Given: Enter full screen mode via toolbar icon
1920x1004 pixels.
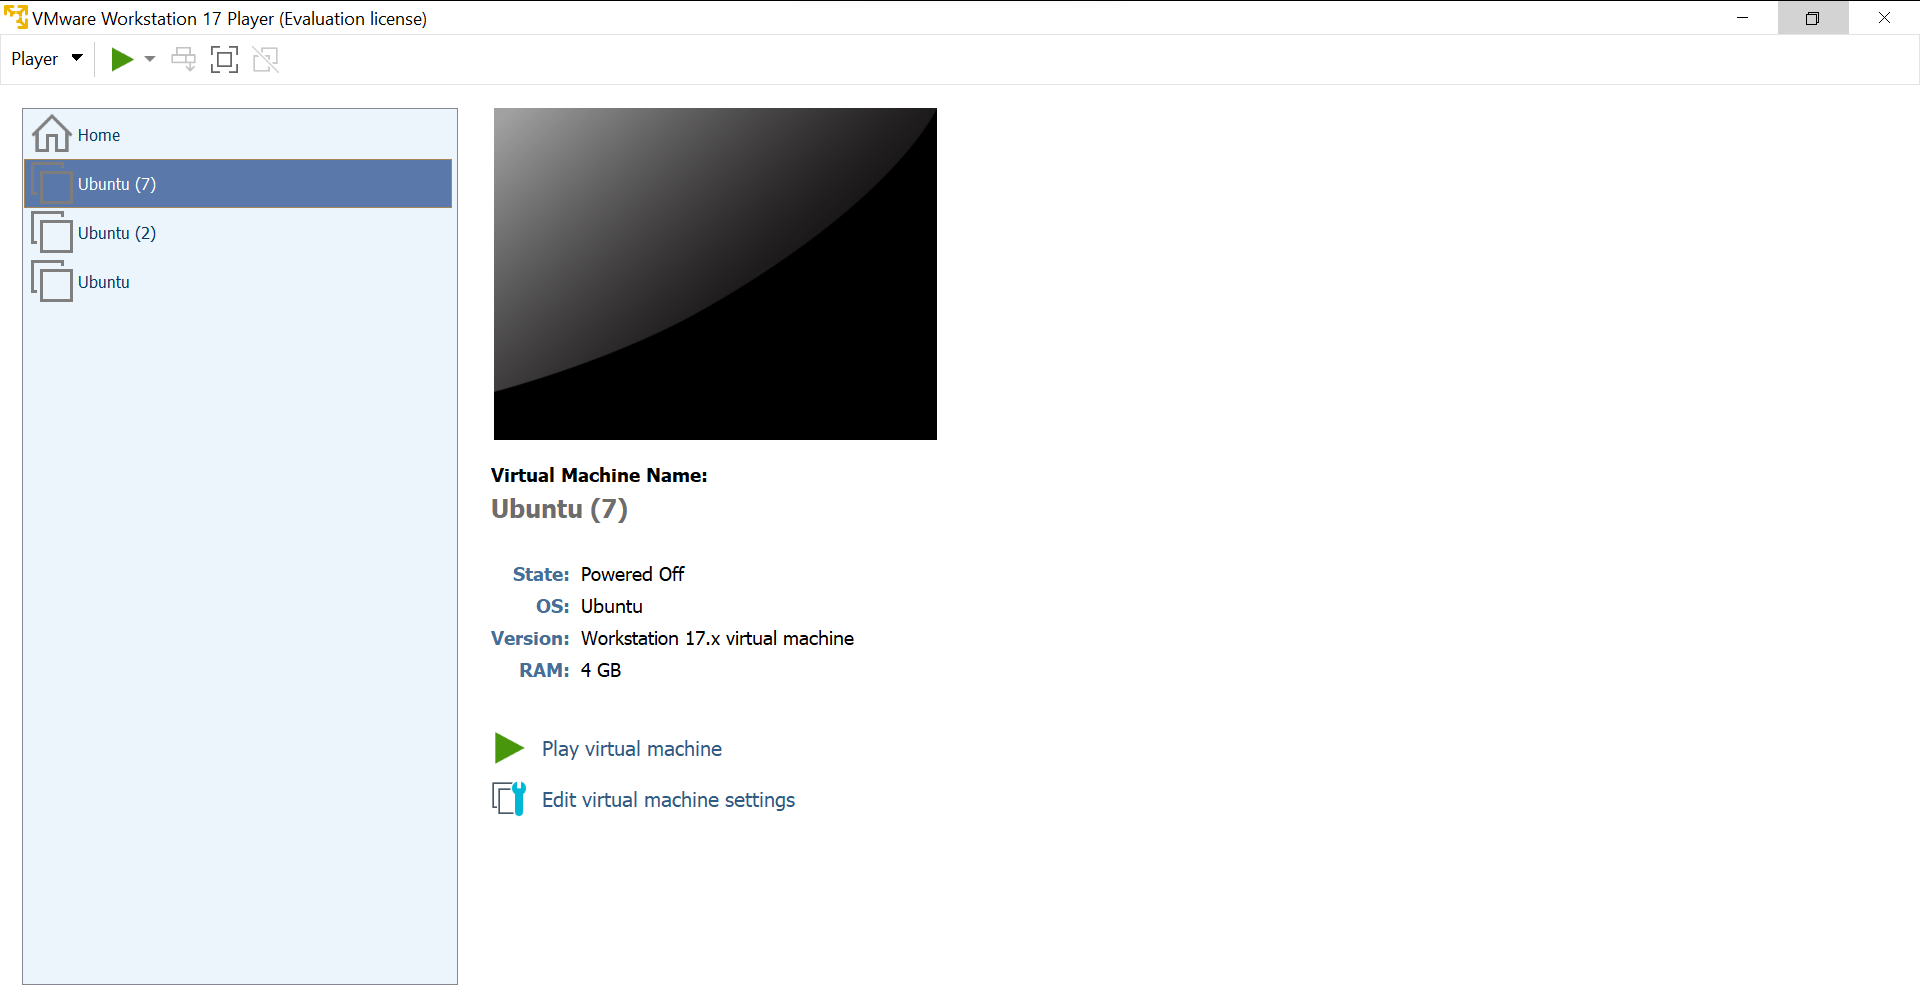Looking at the screenshot, I should [x=225, y=59].
